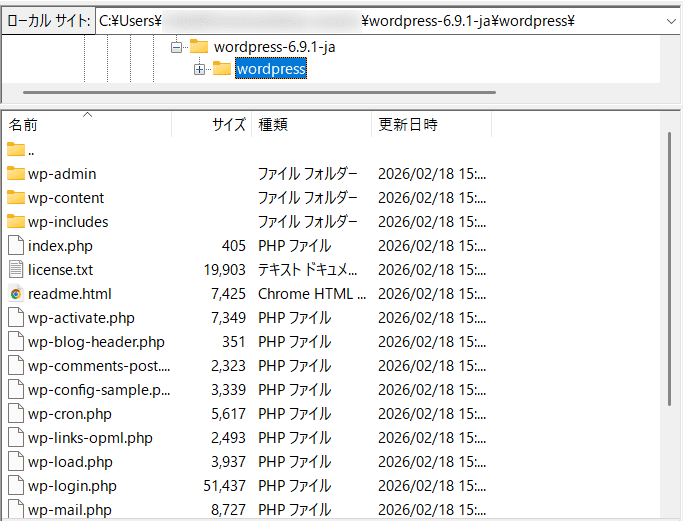The width and height of the screenshot is (683, 521).
Task: Click the wp-activate.php file icon
Action: [x=16, y=317]
